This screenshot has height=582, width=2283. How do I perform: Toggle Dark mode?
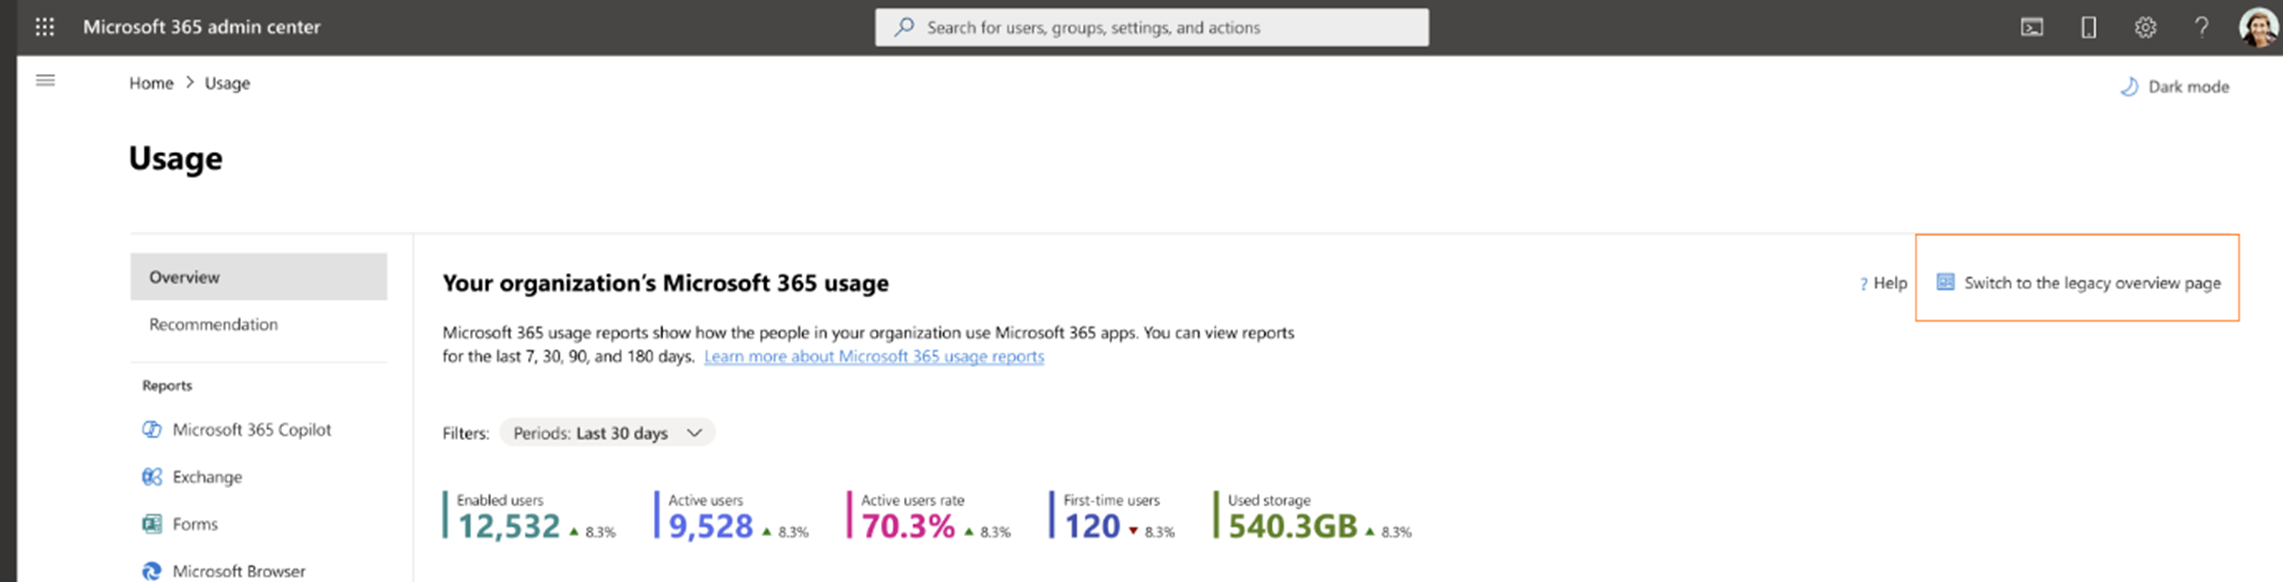click(x=2175, y=87)
